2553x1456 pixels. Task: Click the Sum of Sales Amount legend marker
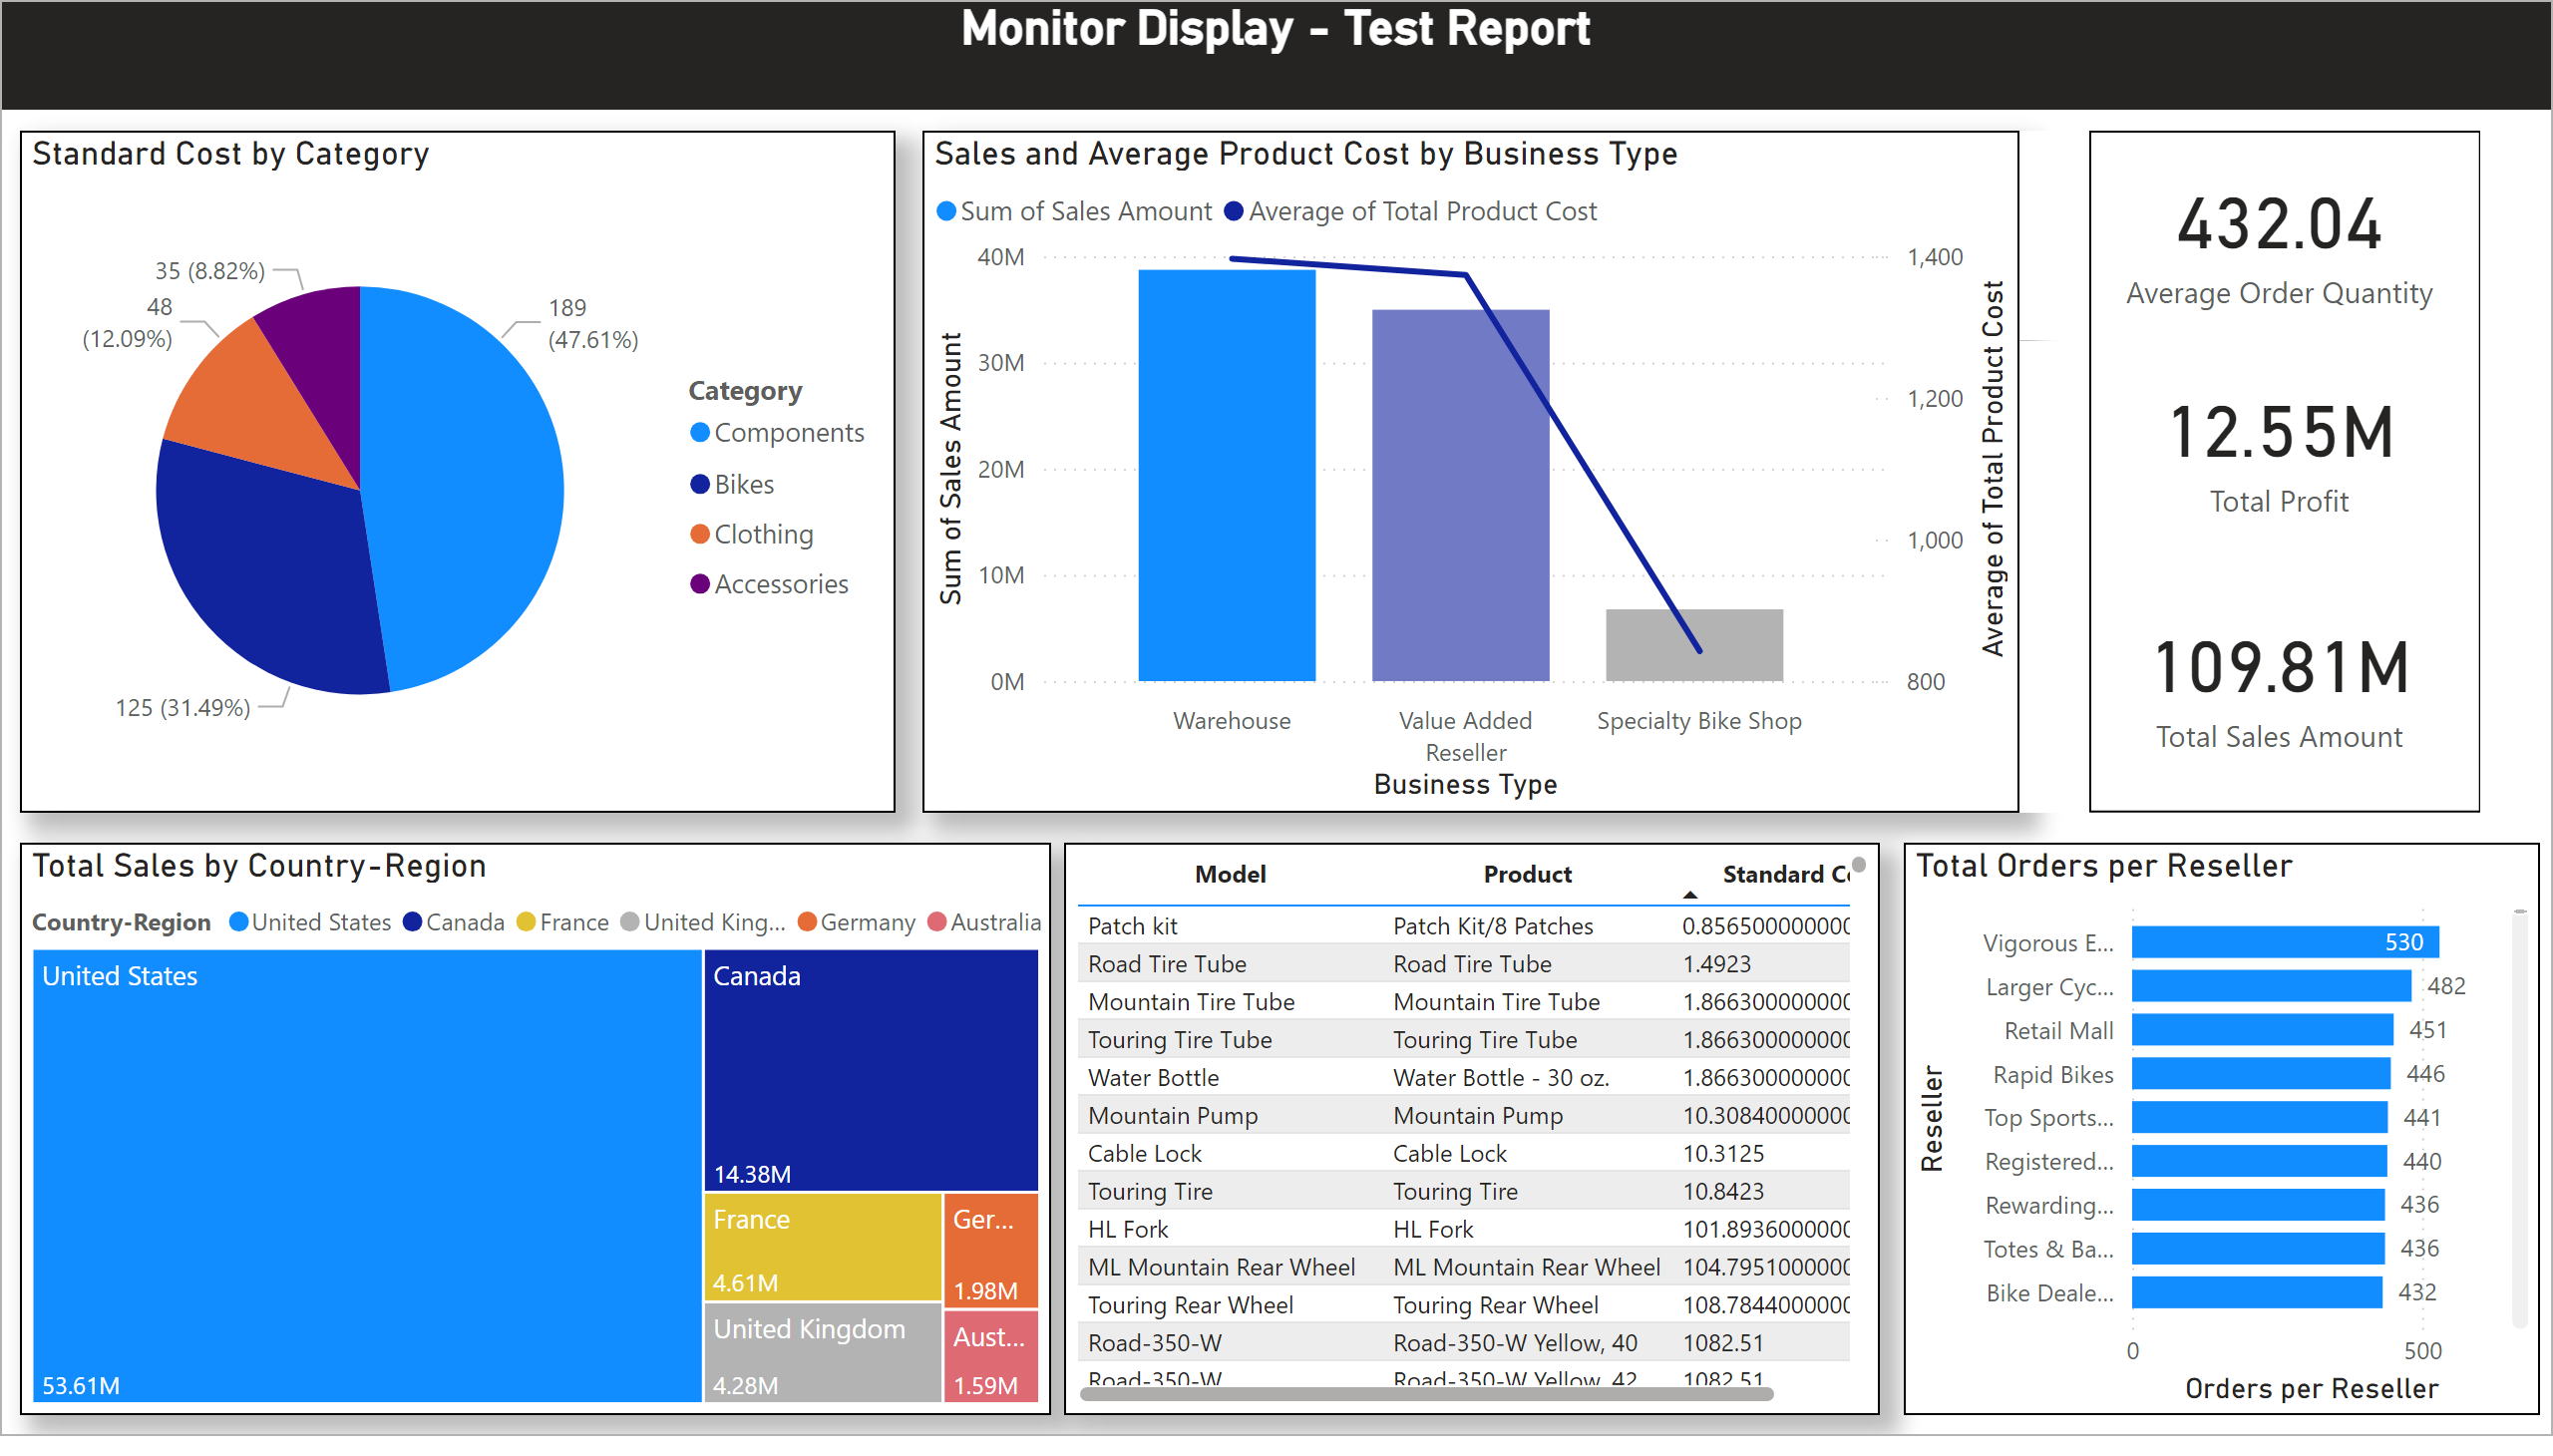(x=945, y=212)
